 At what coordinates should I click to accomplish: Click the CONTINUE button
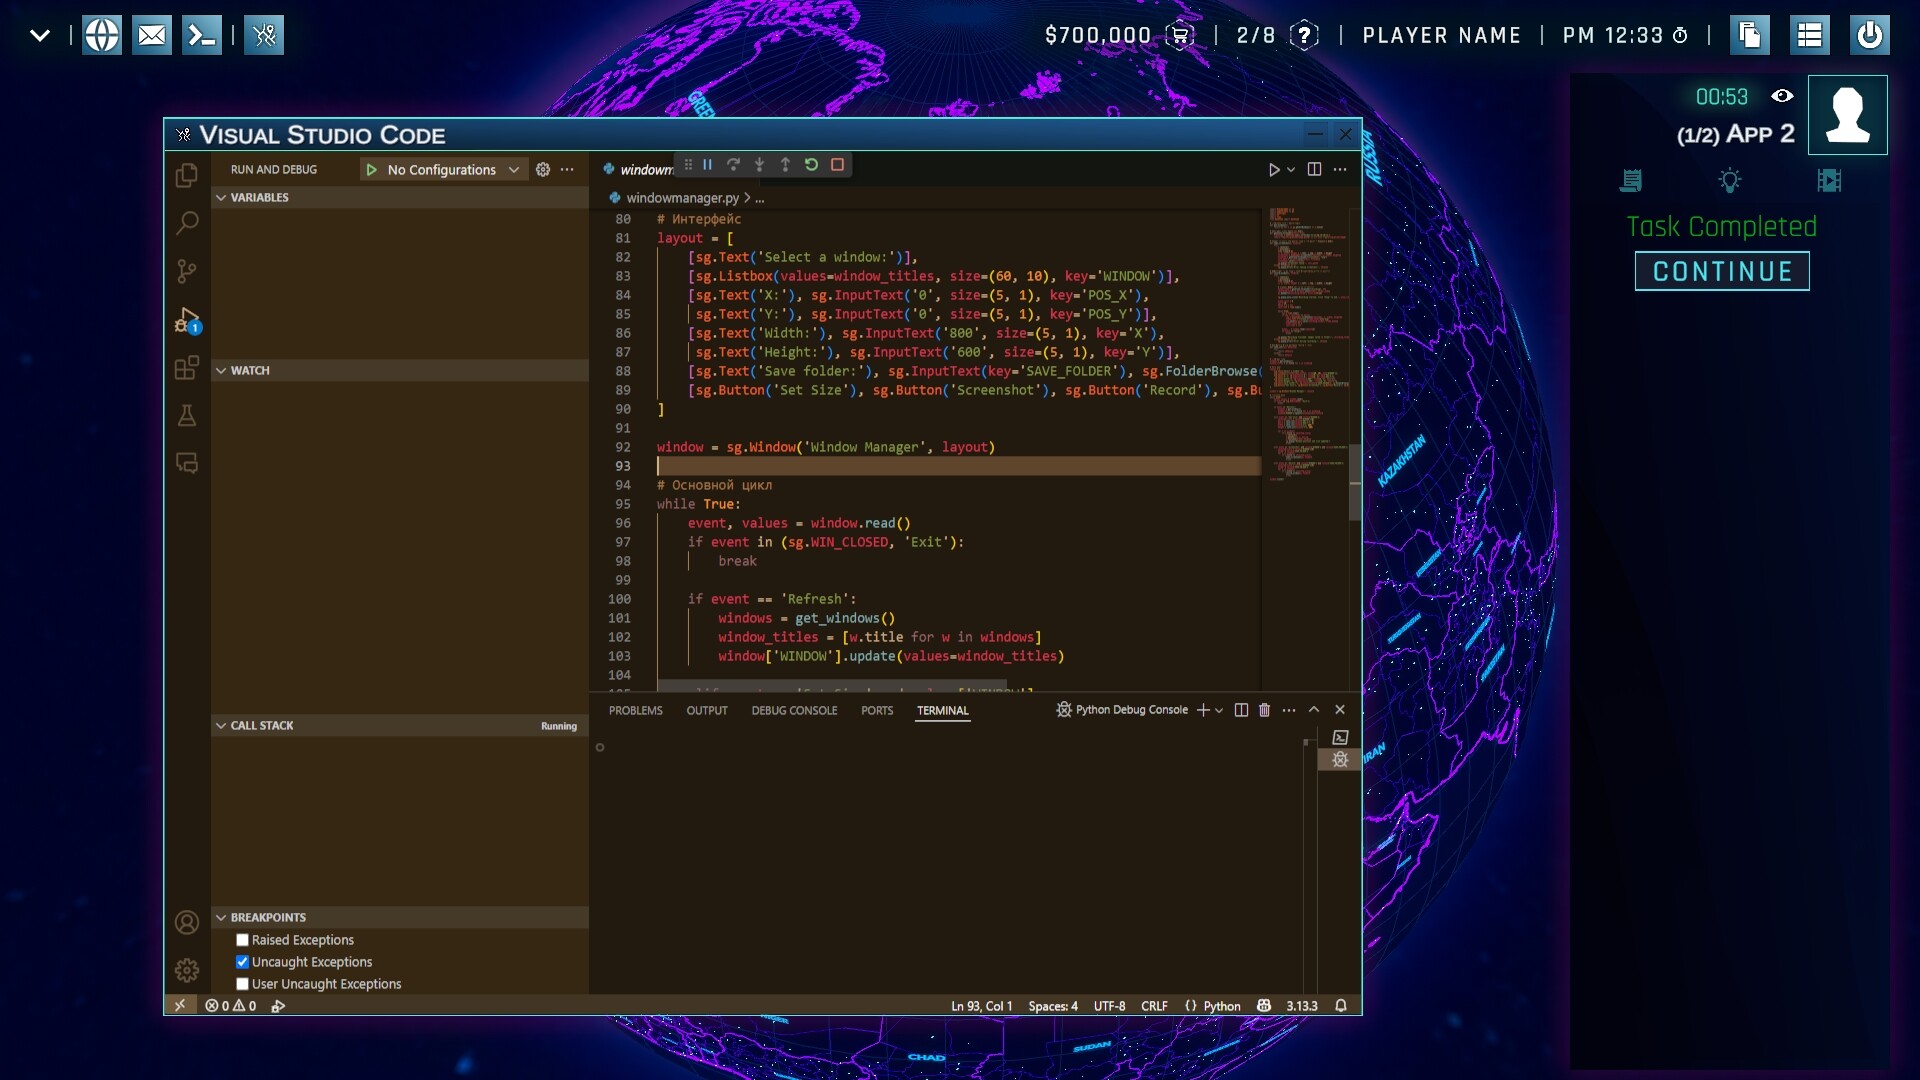(1721, 270)
